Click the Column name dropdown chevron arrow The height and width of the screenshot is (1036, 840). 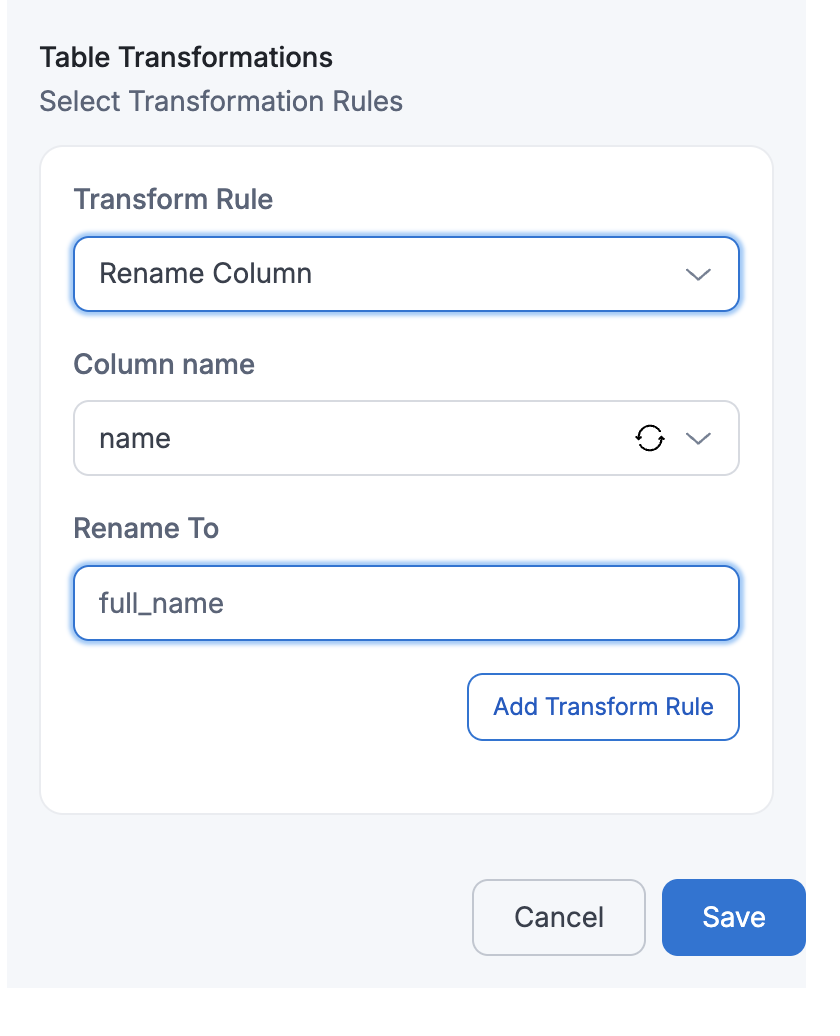pyautogui.click(x=698, y=438)
